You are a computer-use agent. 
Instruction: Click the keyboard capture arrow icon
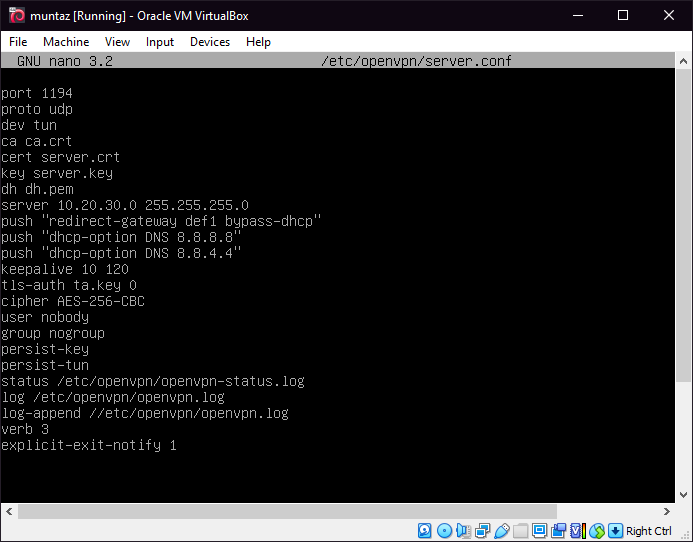(x=615, y=531)
